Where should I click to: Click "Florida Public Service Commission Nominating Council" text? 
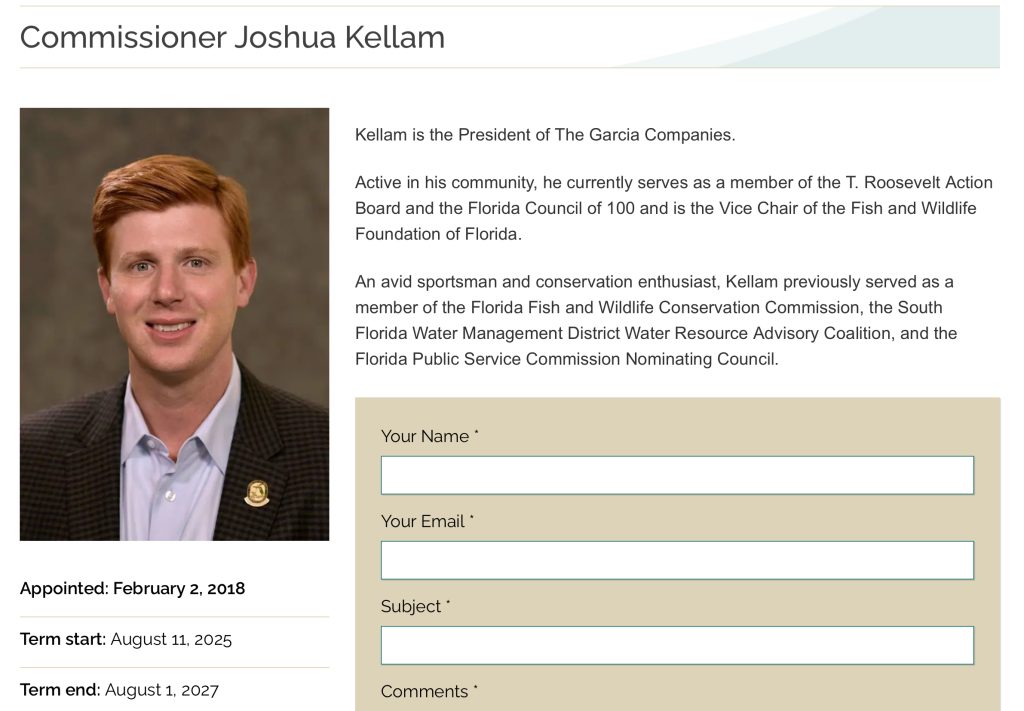pos(565,358)
